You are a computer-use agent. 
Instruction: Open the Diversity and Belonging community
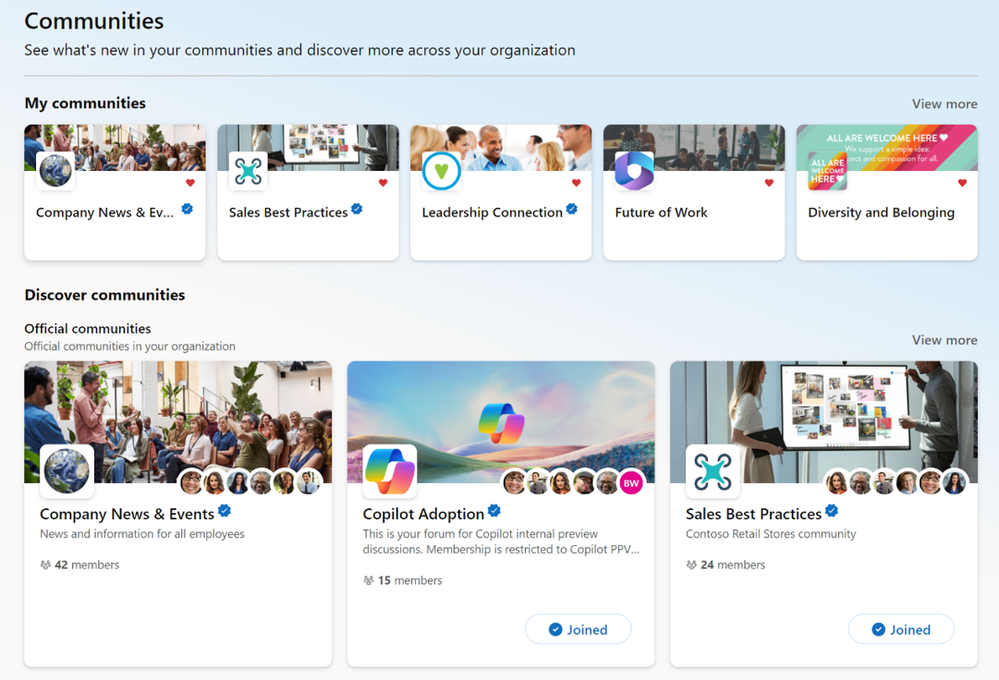tap(881, 213)
